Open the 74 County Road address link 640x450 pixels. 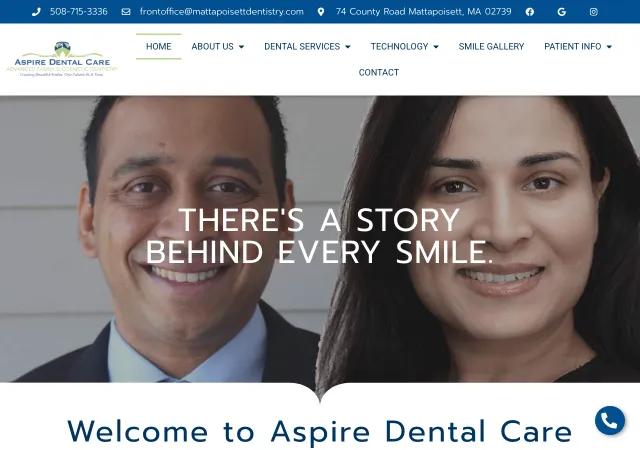[x=423, y=12]
